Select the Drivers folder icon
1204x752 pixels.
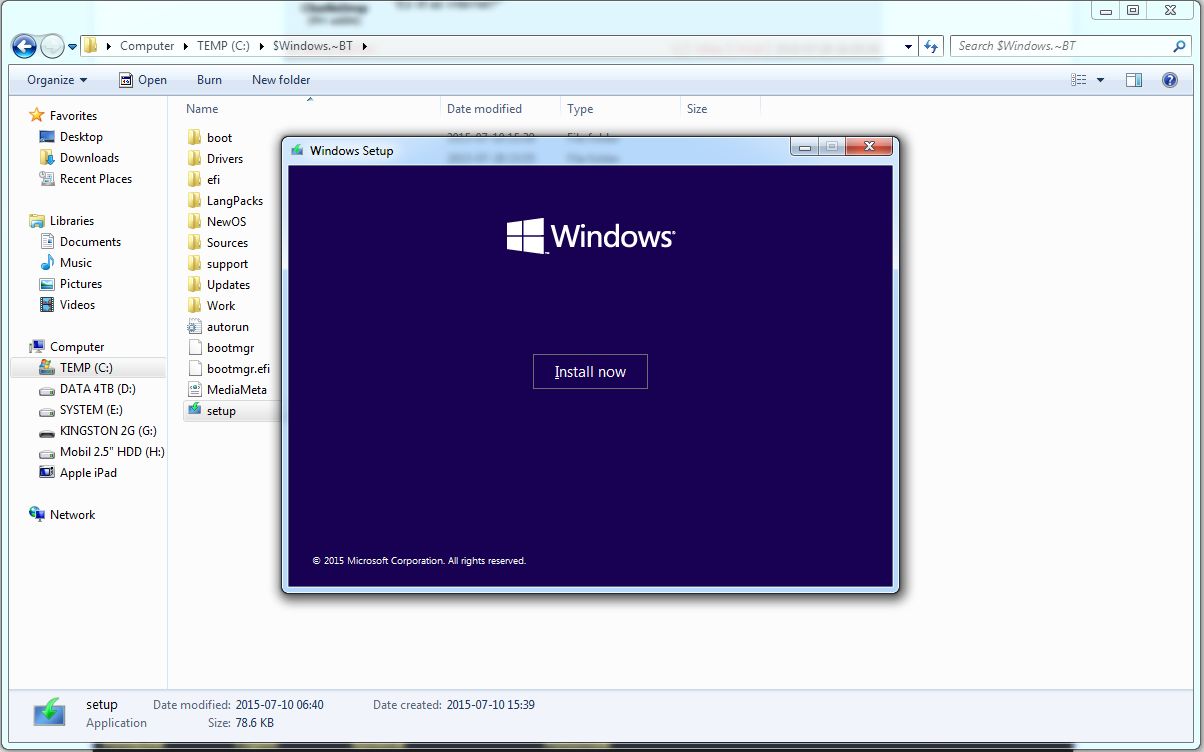point(195,159)
